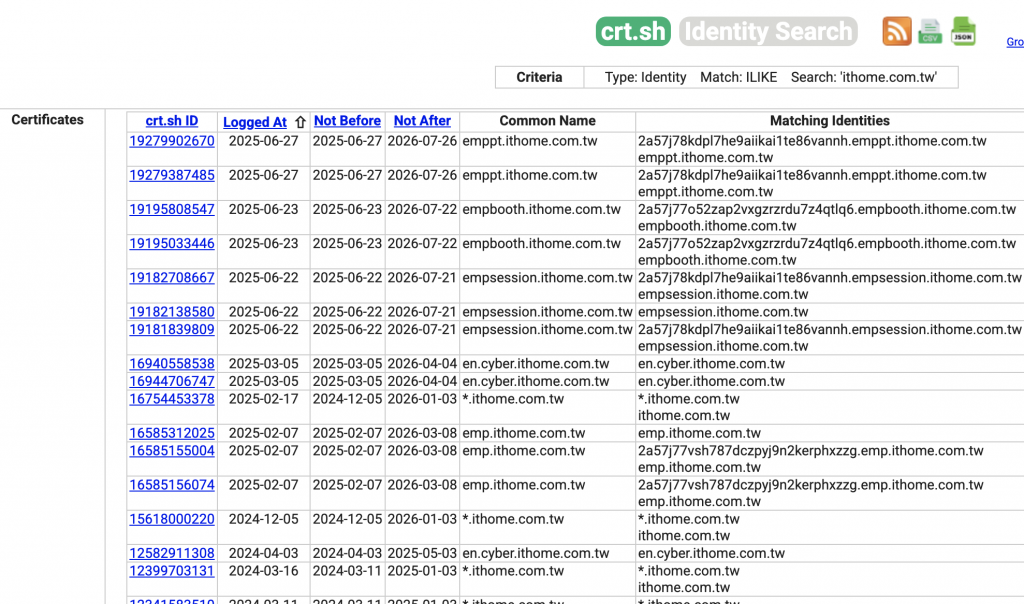The width and height of the screenshot is (1024, 604).
Task: Open certificate 19195808547
Action: (172, 209)
